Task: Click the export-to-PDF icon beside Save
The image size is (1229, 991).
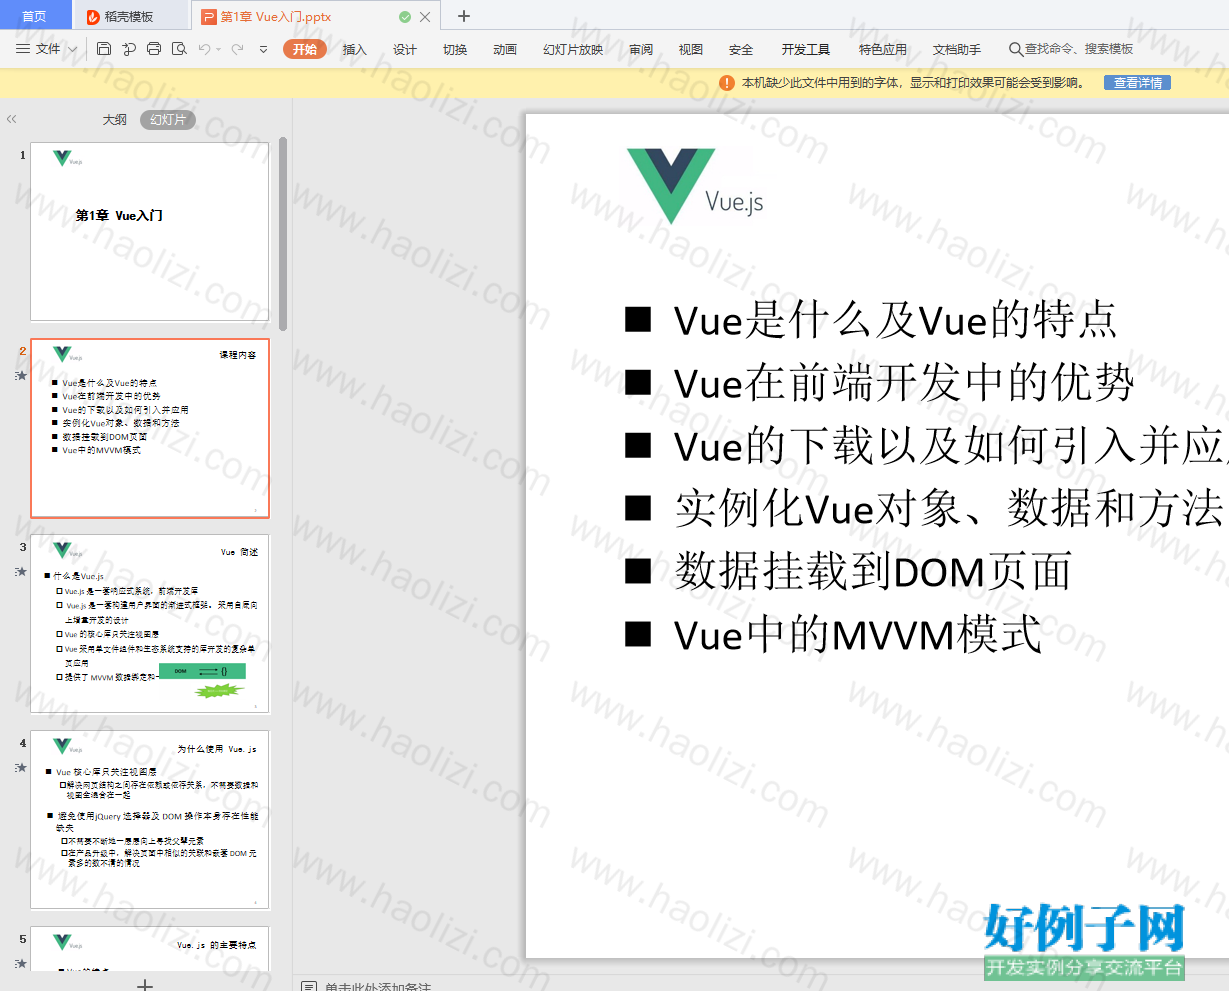Action: coord(129,49)
